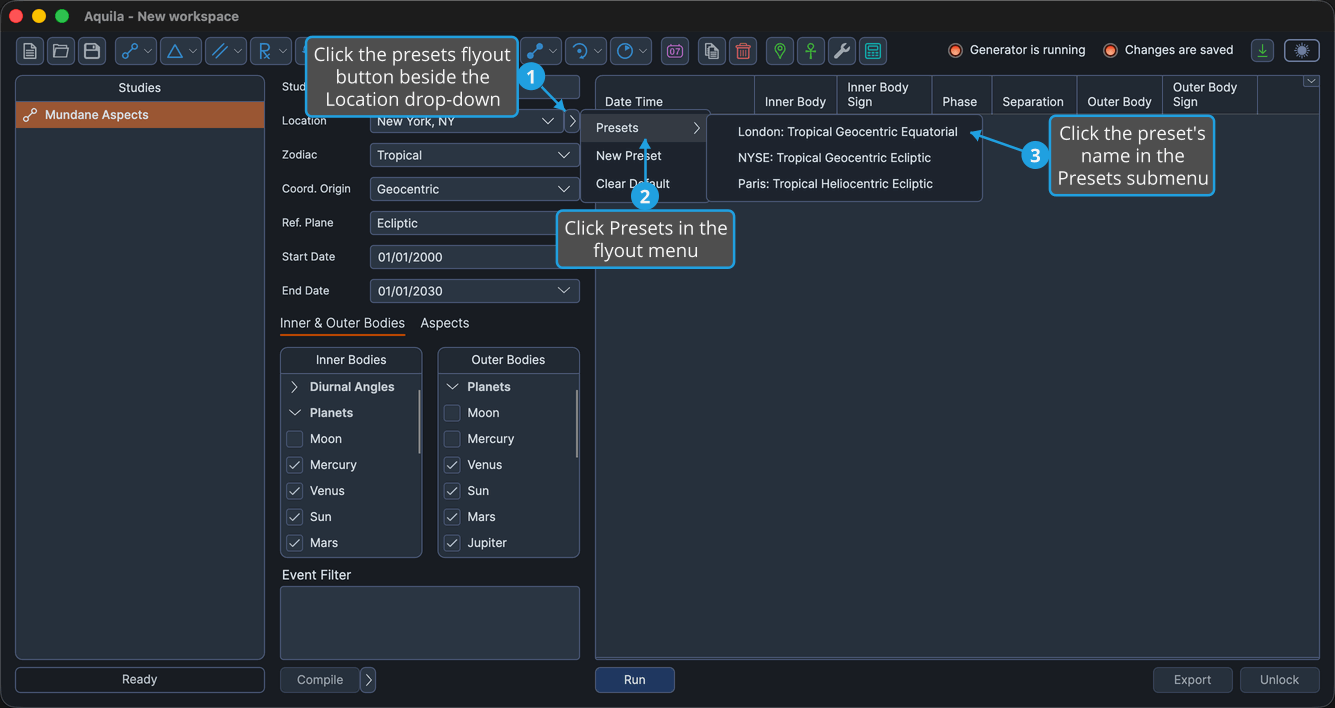Image resolution: width=1335 pixels, height=708 pixels.
Task: Click the green ankh symbol icon
Action: tap(811, 51)
